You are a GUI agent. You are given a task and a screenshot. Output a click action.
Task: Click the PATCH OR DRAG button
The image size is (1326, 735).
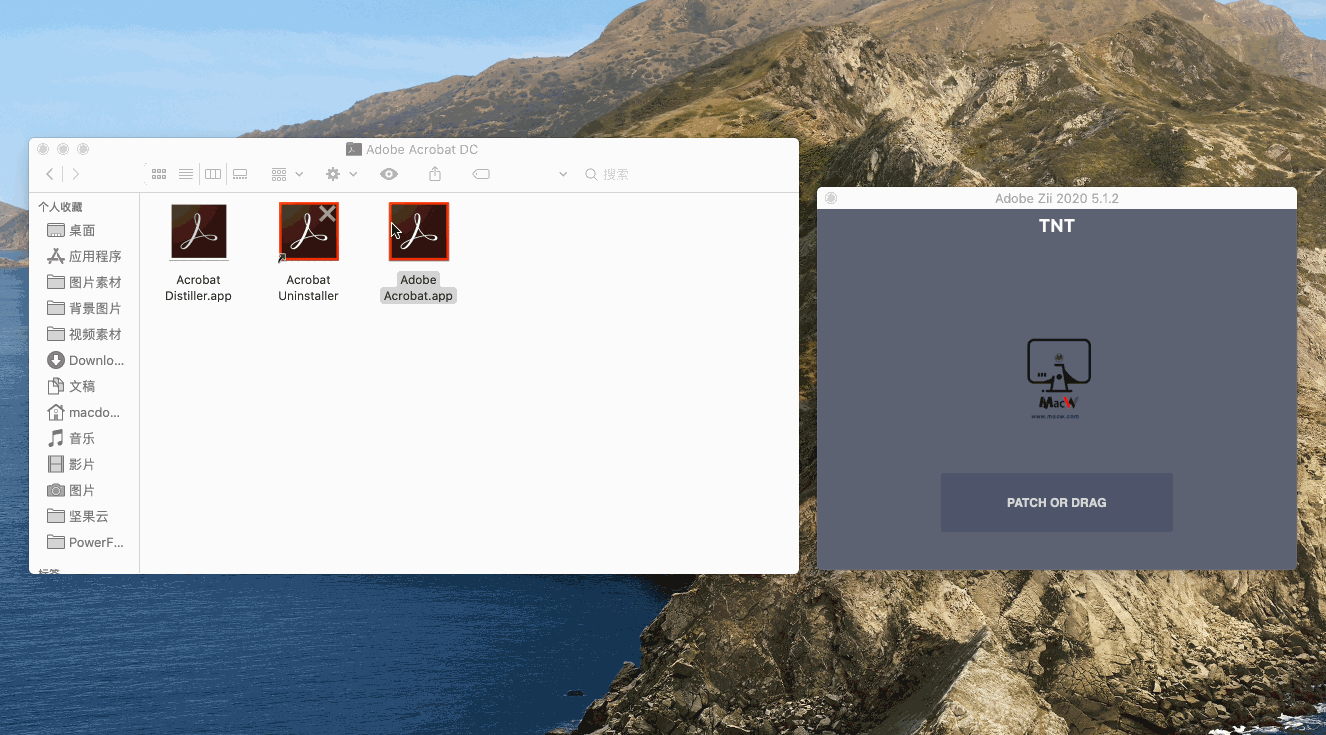[1056, 502]
